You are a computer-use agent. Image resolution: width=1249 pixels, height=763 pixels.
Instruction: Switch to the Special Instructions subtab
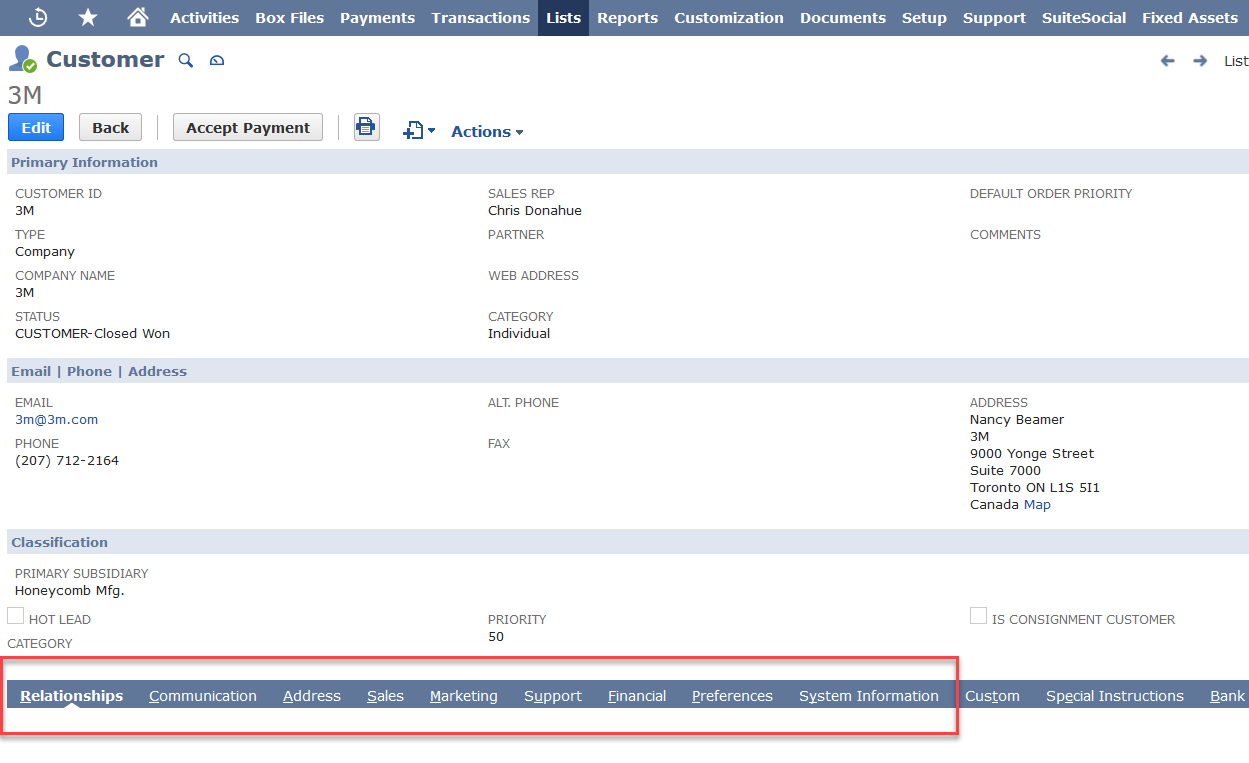(1115, 696)
